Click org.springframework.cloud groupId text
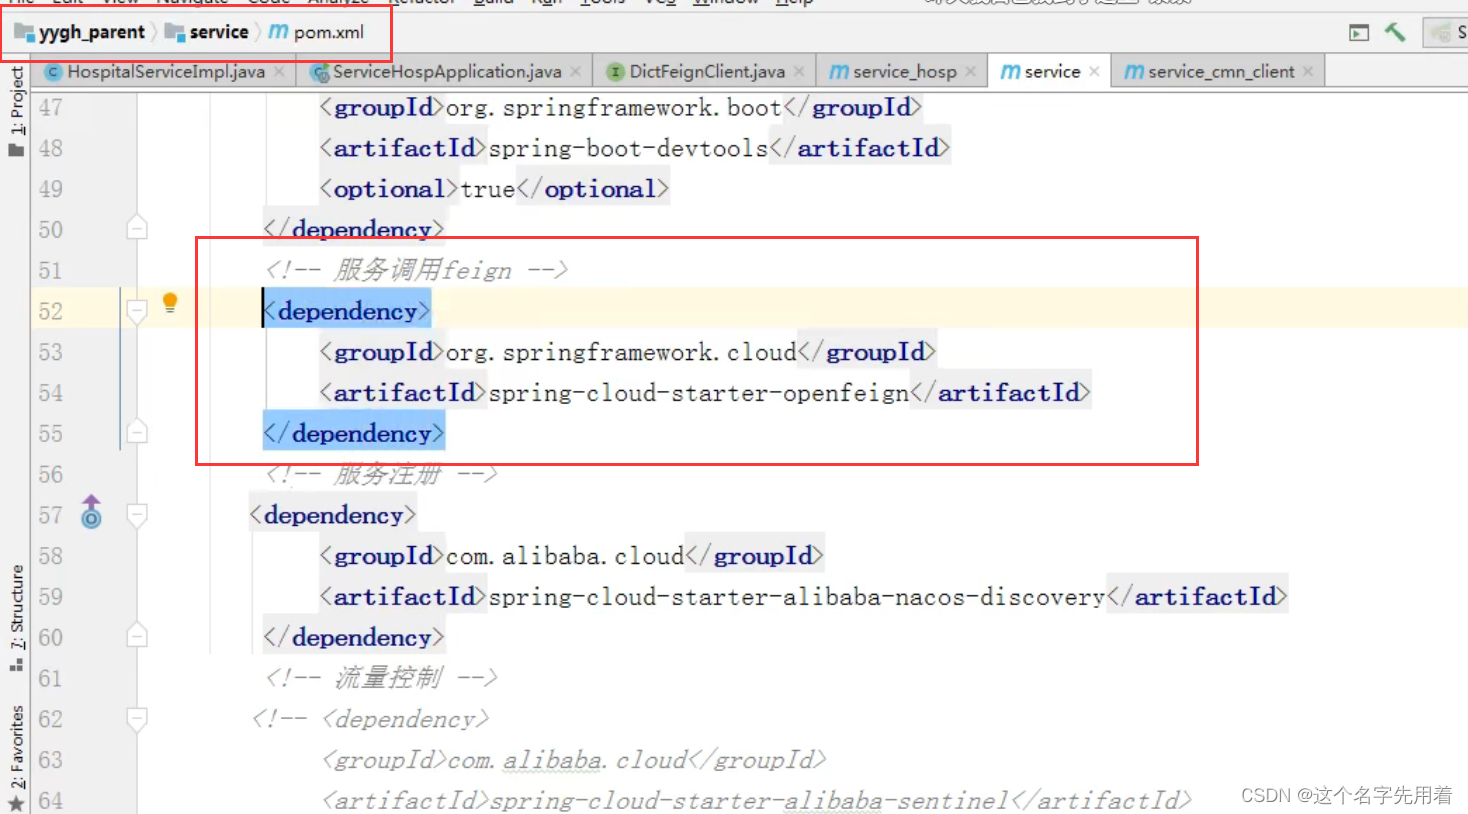The width and height of the screenshot is (1468, 814). click(621, 352)
